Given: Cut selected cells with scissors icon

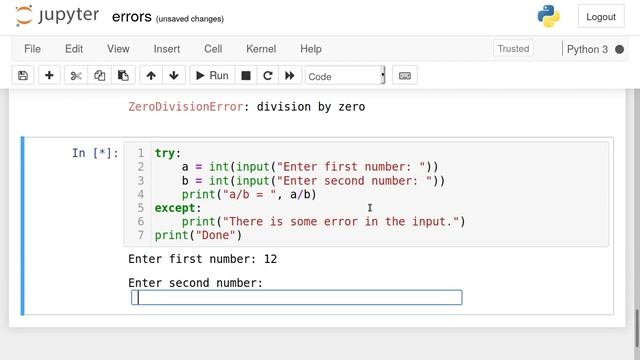Looking at the screenshot, I should pos(76,76).
